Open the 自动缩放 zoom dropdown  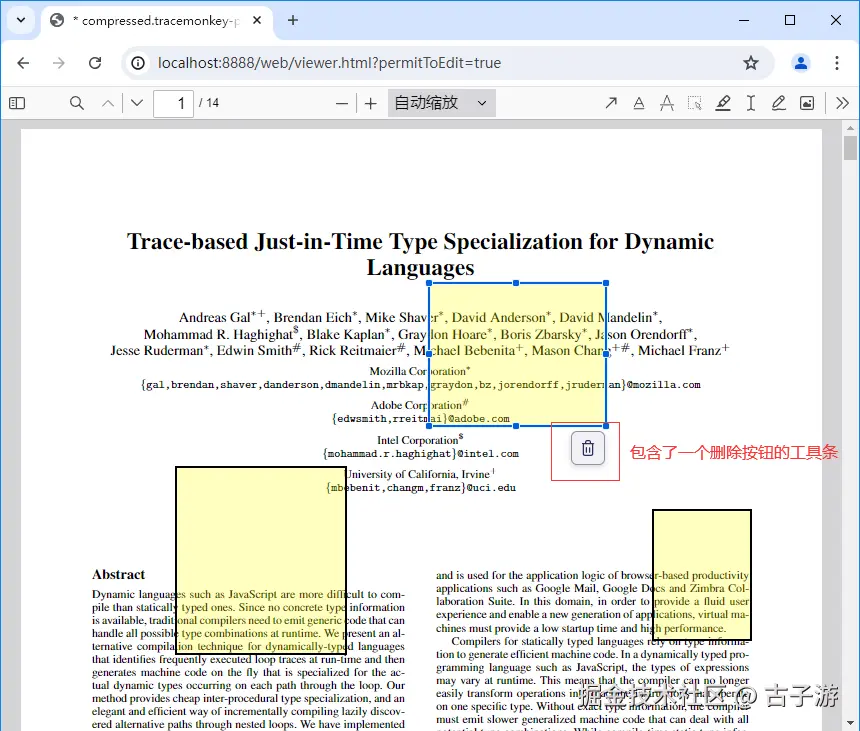(x=442, y=103)
